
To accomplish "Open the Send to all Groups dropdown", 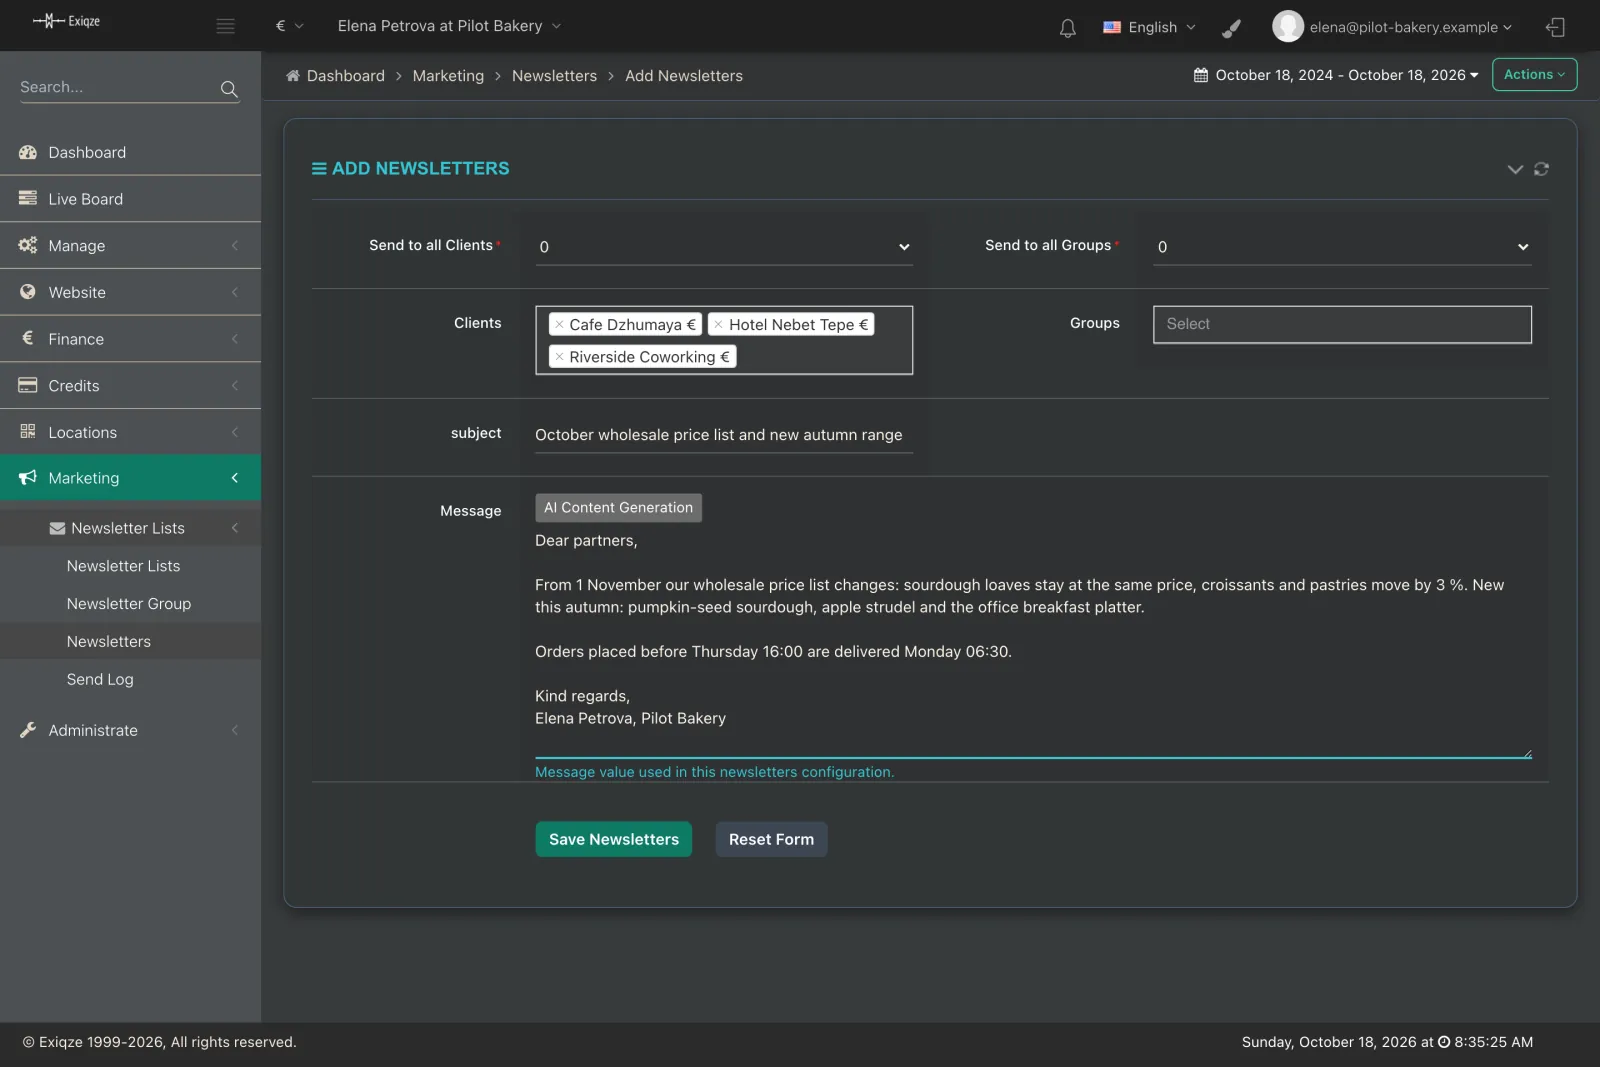I will click(x=1342, y=246).
